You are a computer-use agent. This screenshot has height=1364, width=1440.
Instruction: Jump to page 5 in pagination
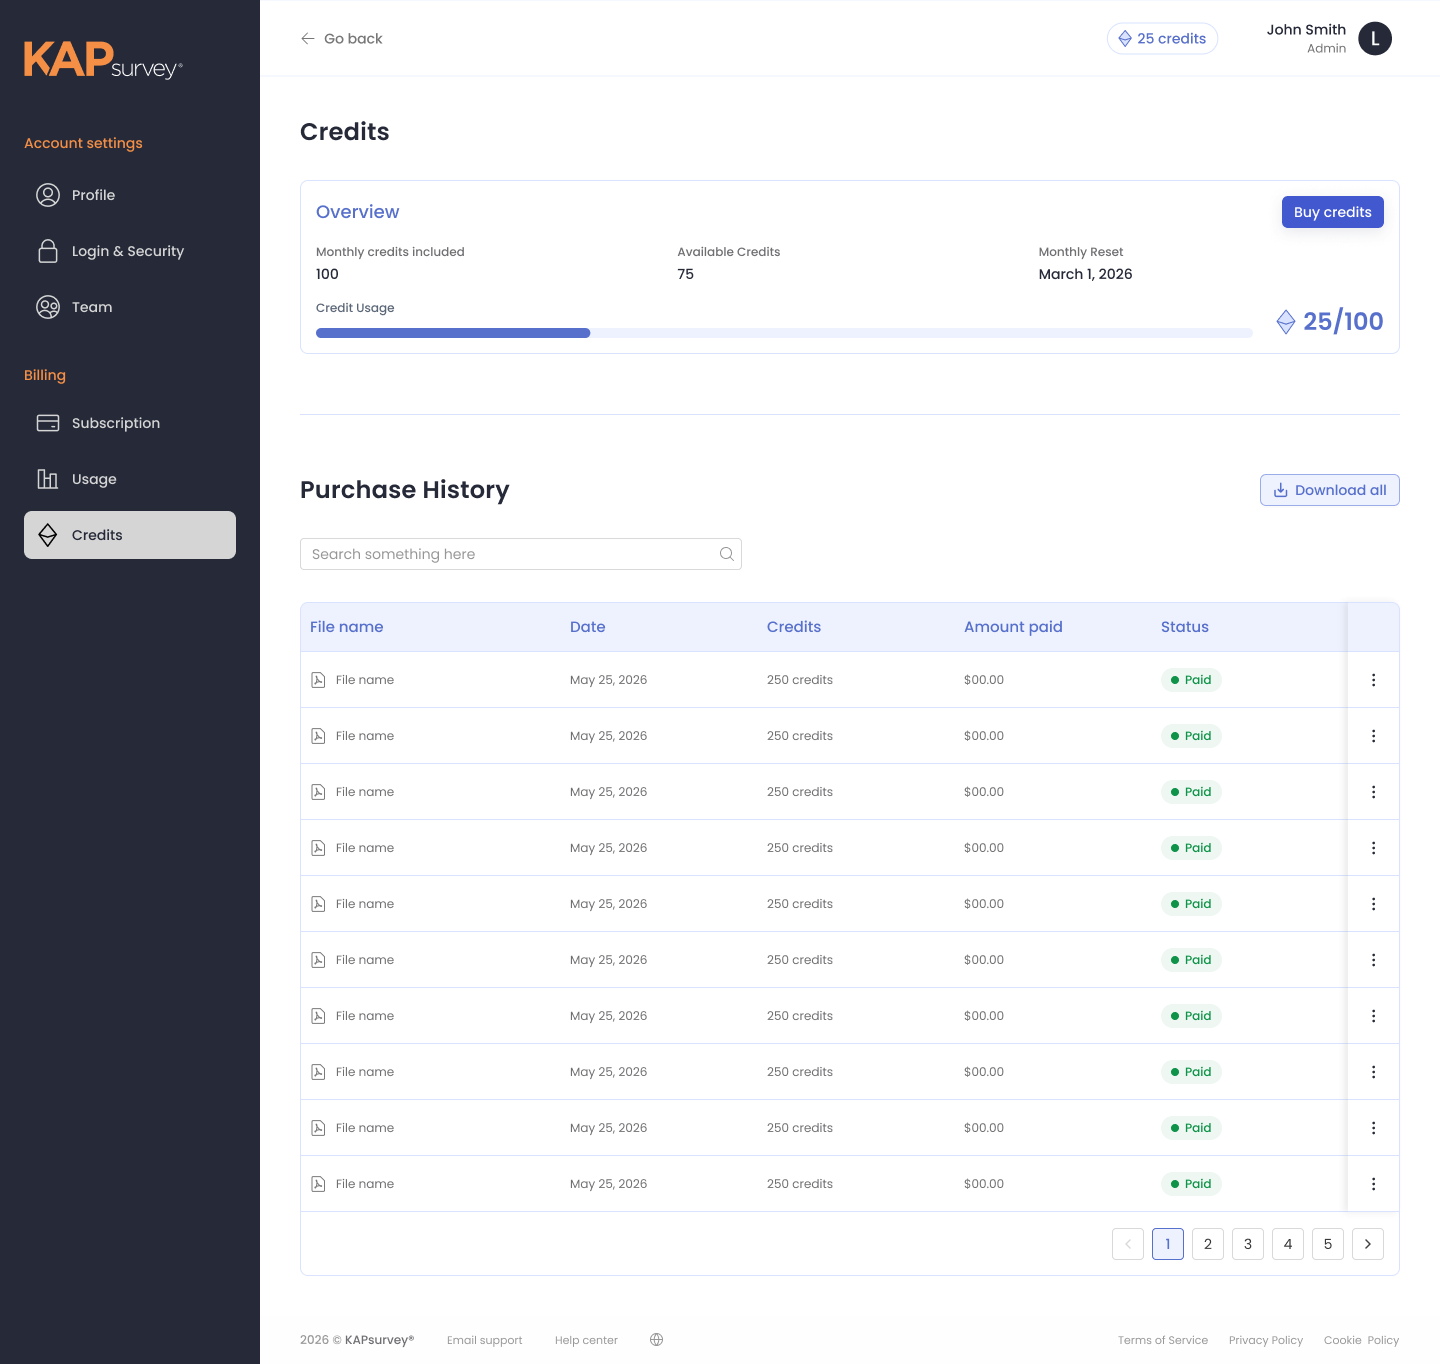pyautogui.click(x=1328, y=1244)
